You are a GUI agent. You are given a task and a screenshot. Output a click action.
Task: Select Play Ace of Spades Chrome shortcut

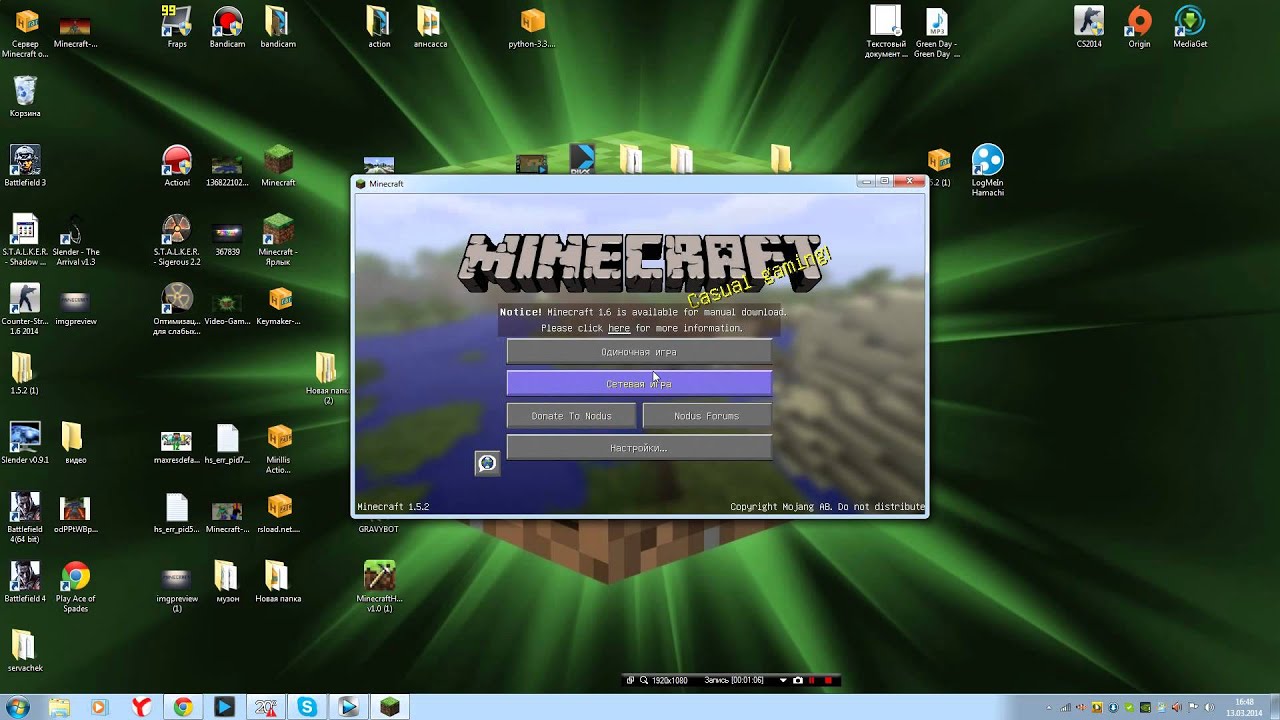(76, 586)
